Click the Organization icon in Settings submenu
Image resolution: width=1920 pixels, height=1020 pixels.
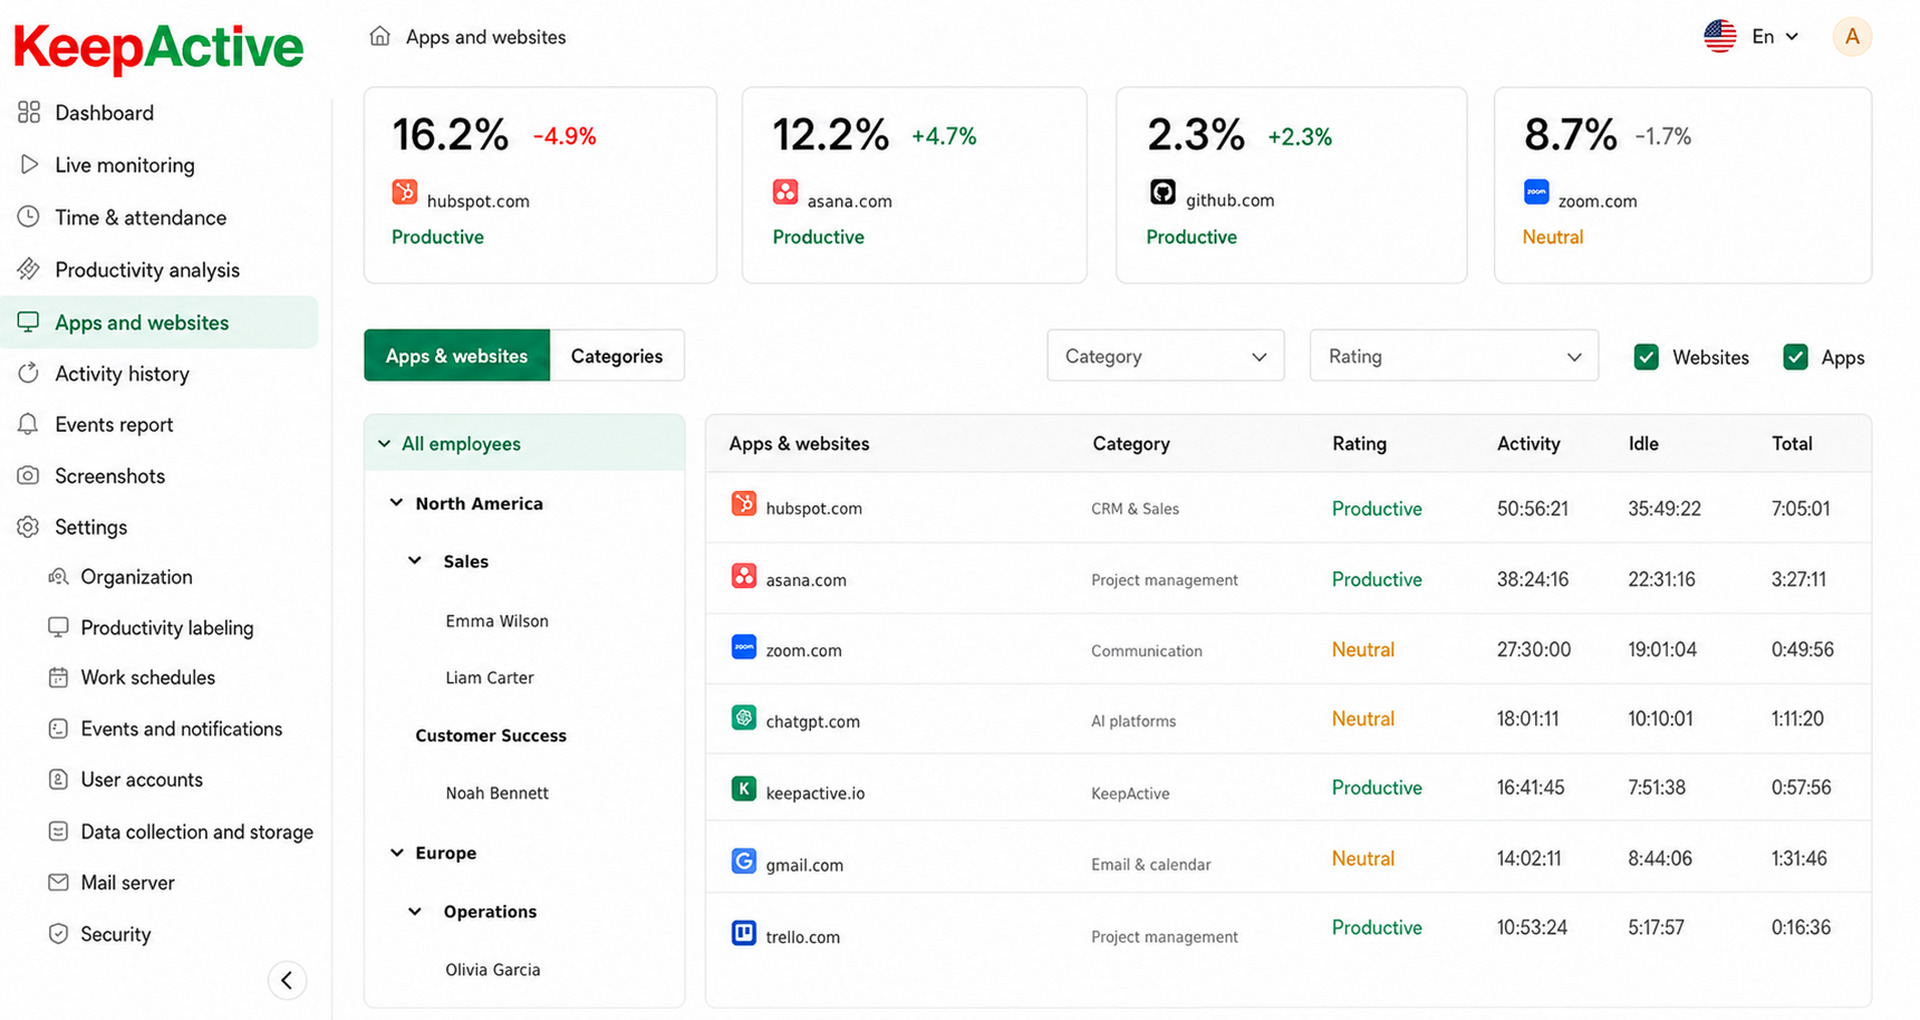(59, 577)
